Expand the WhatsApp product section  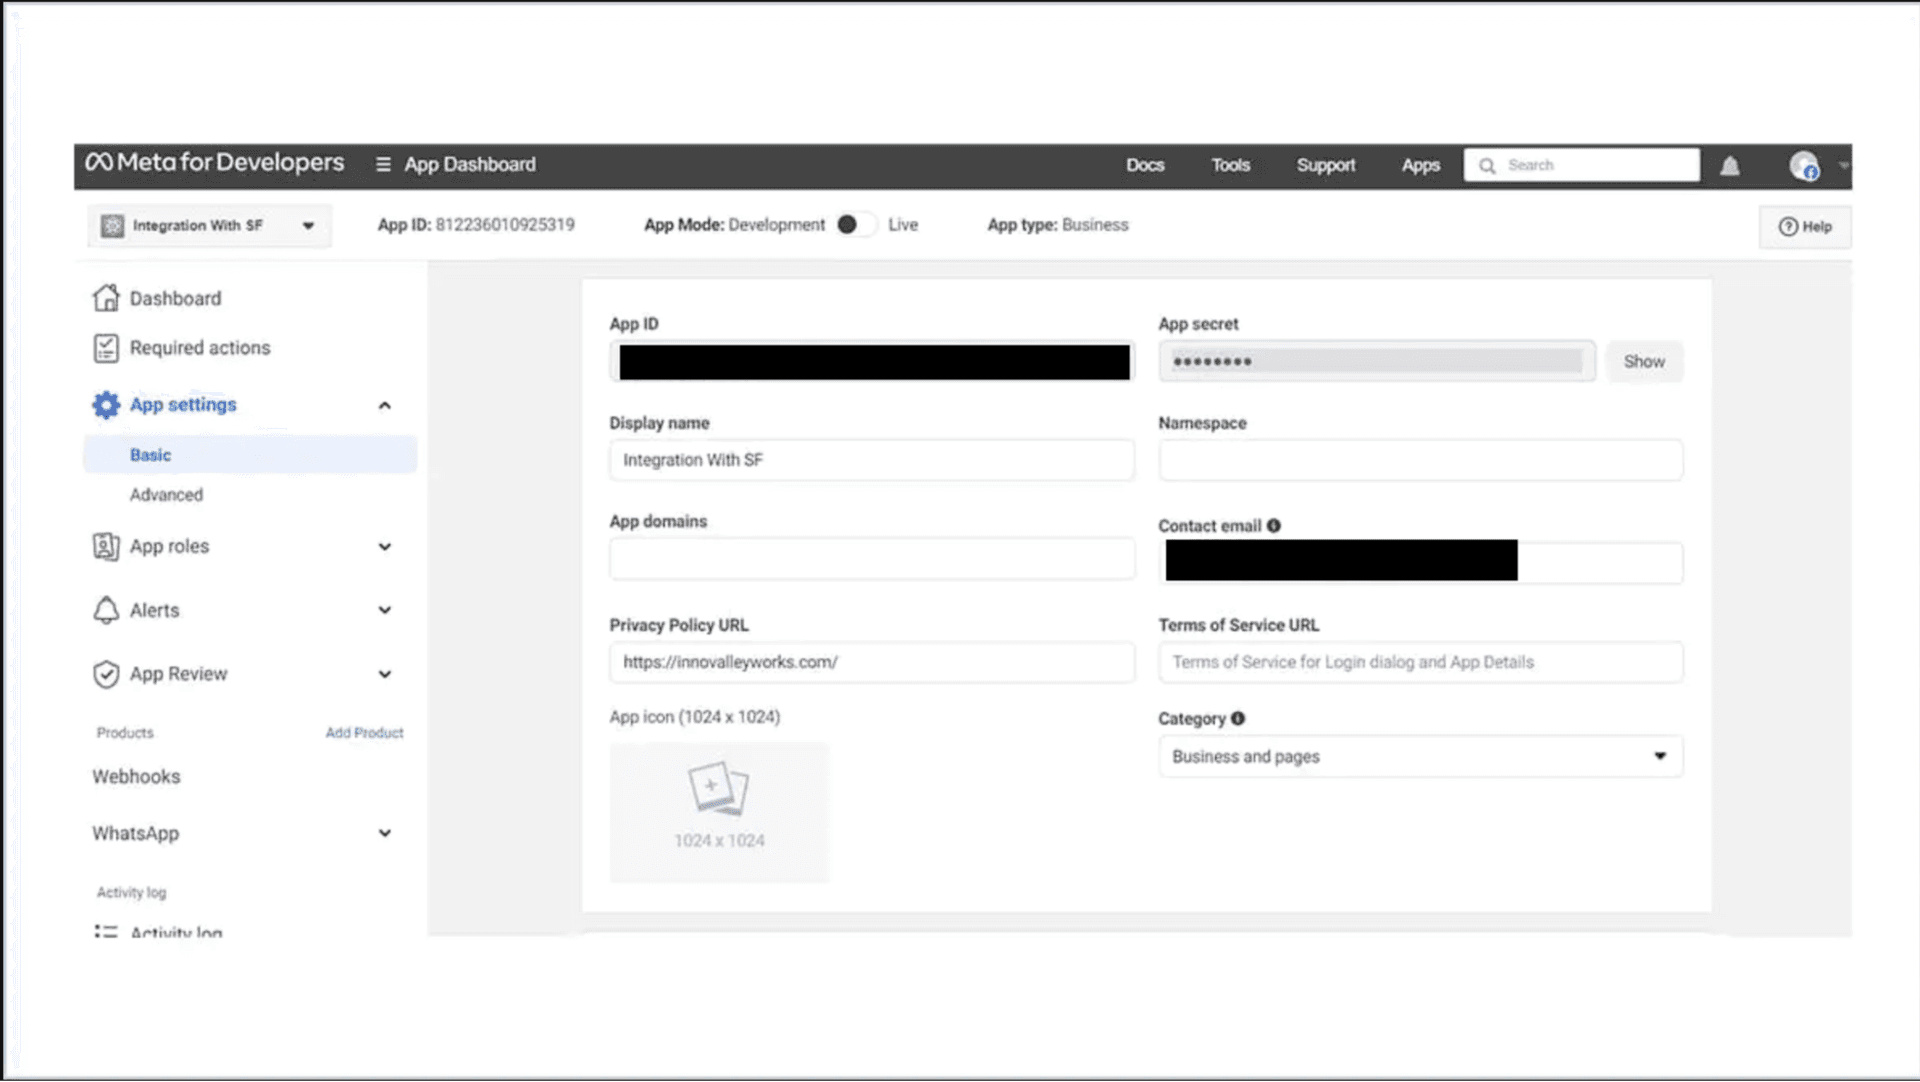(384, 834)
